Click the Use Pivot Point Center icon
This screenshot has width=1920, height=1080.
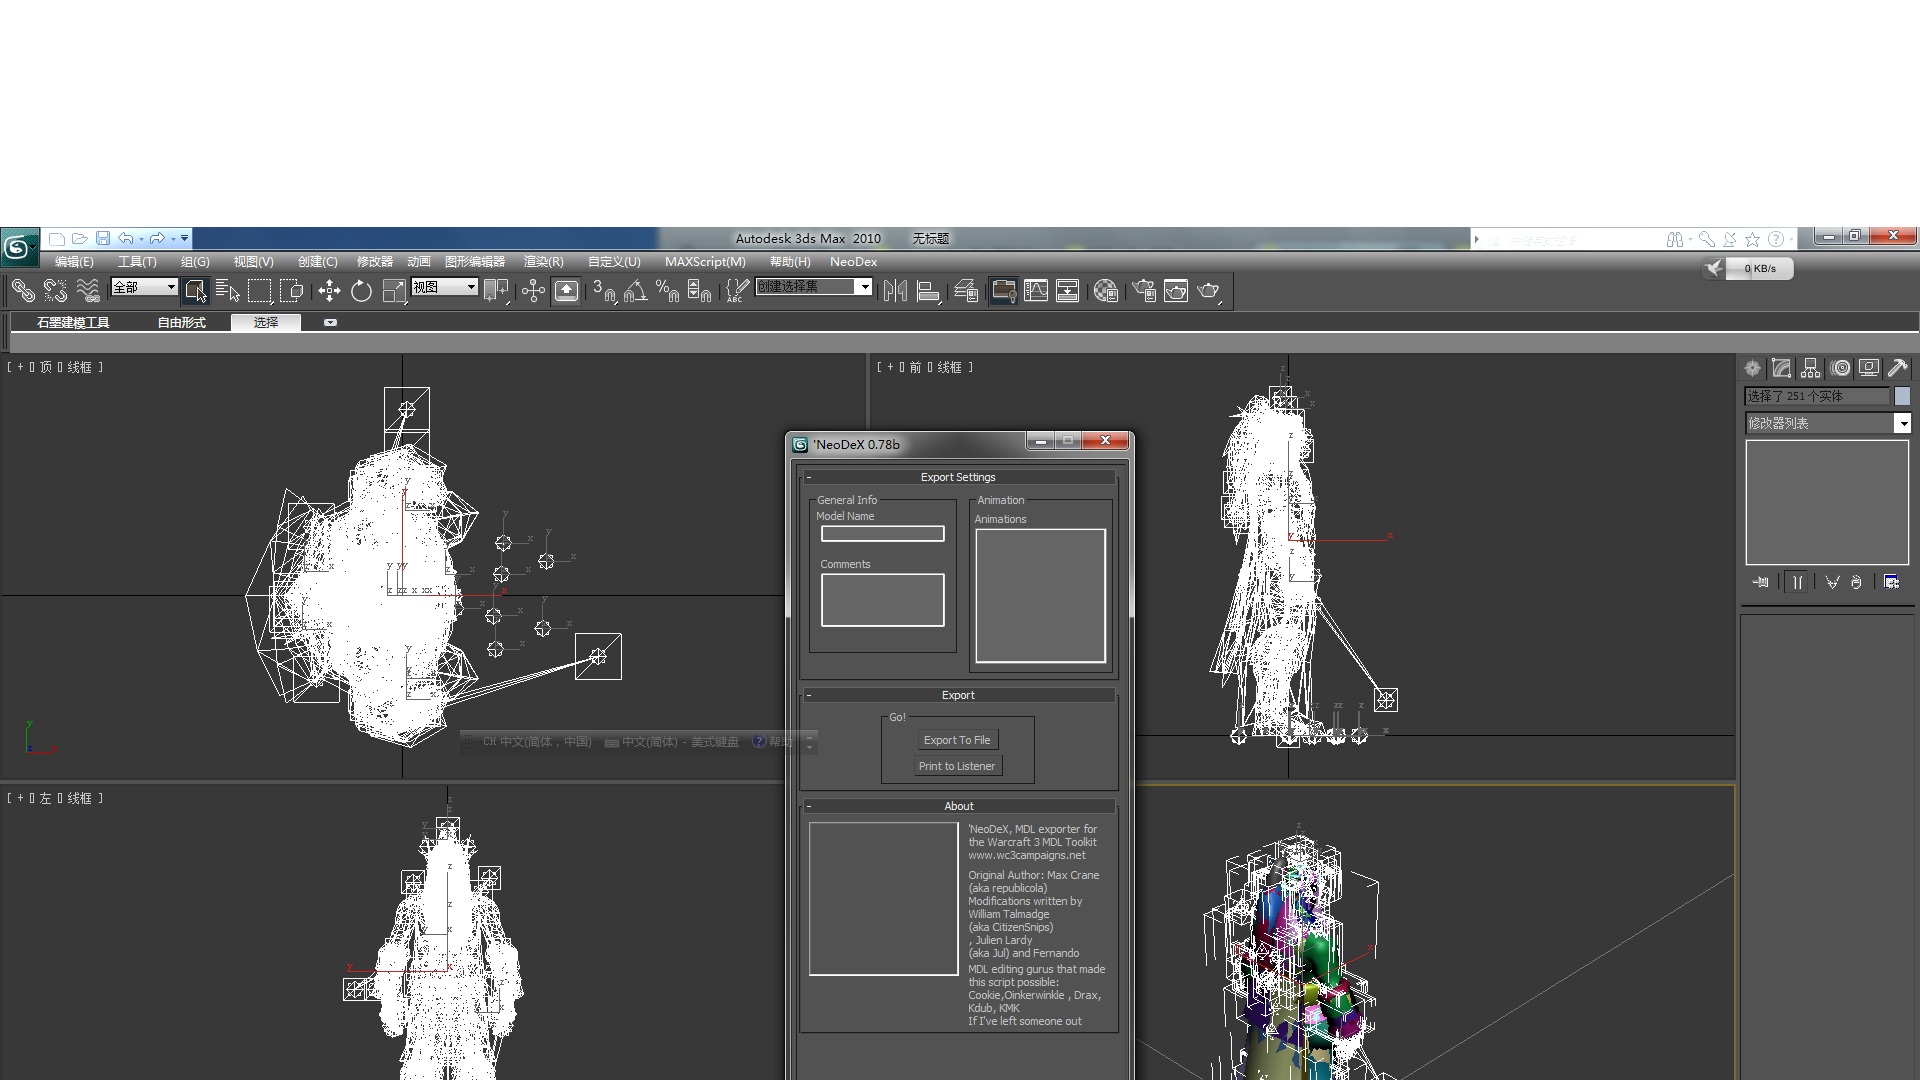point(496,291)
